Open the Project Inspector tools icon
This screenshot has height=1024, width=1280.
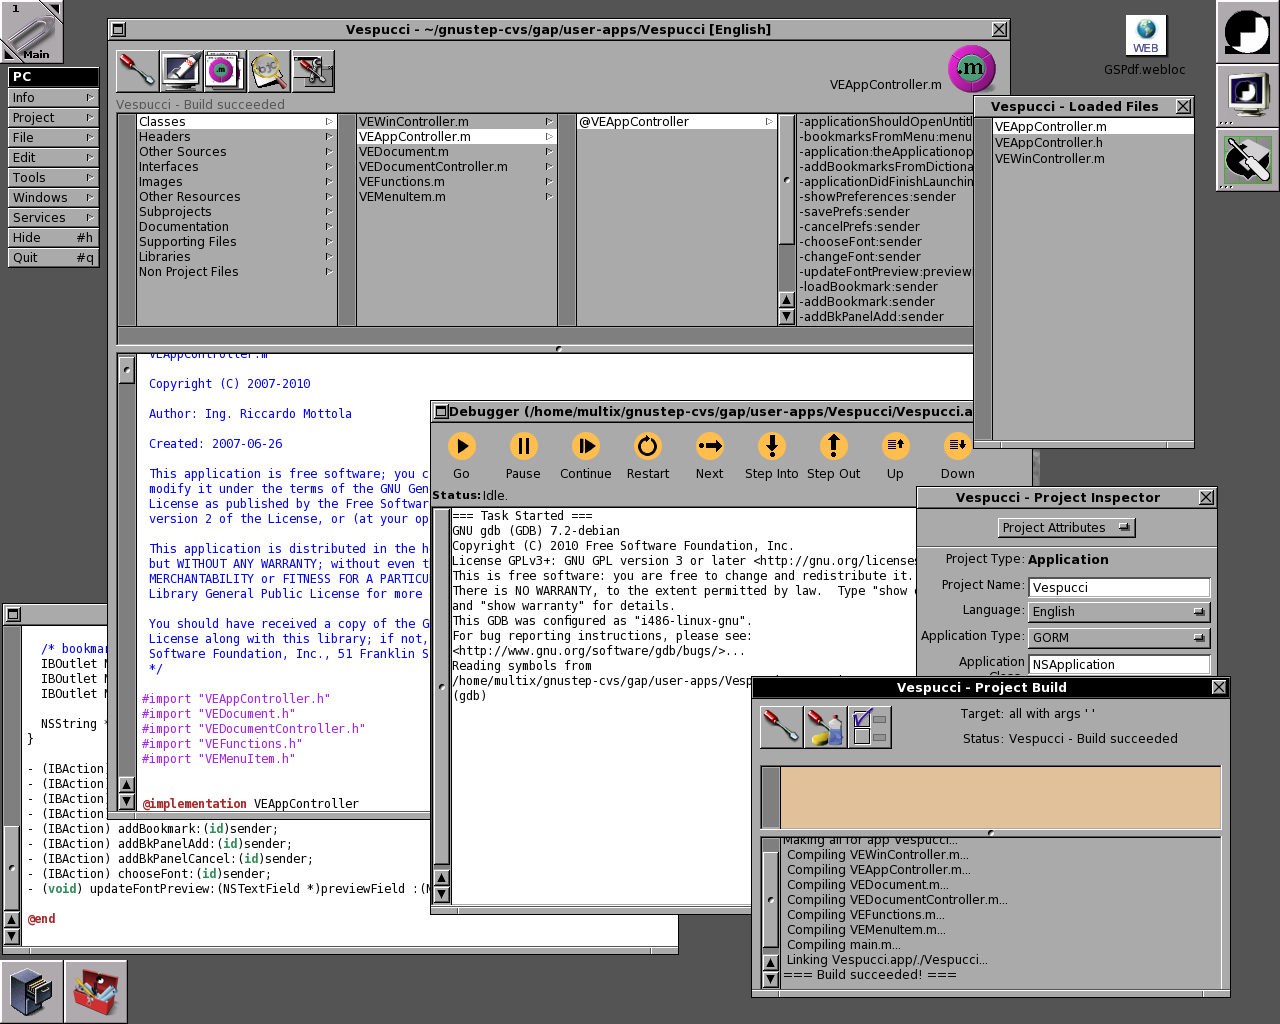coord(313,71)
